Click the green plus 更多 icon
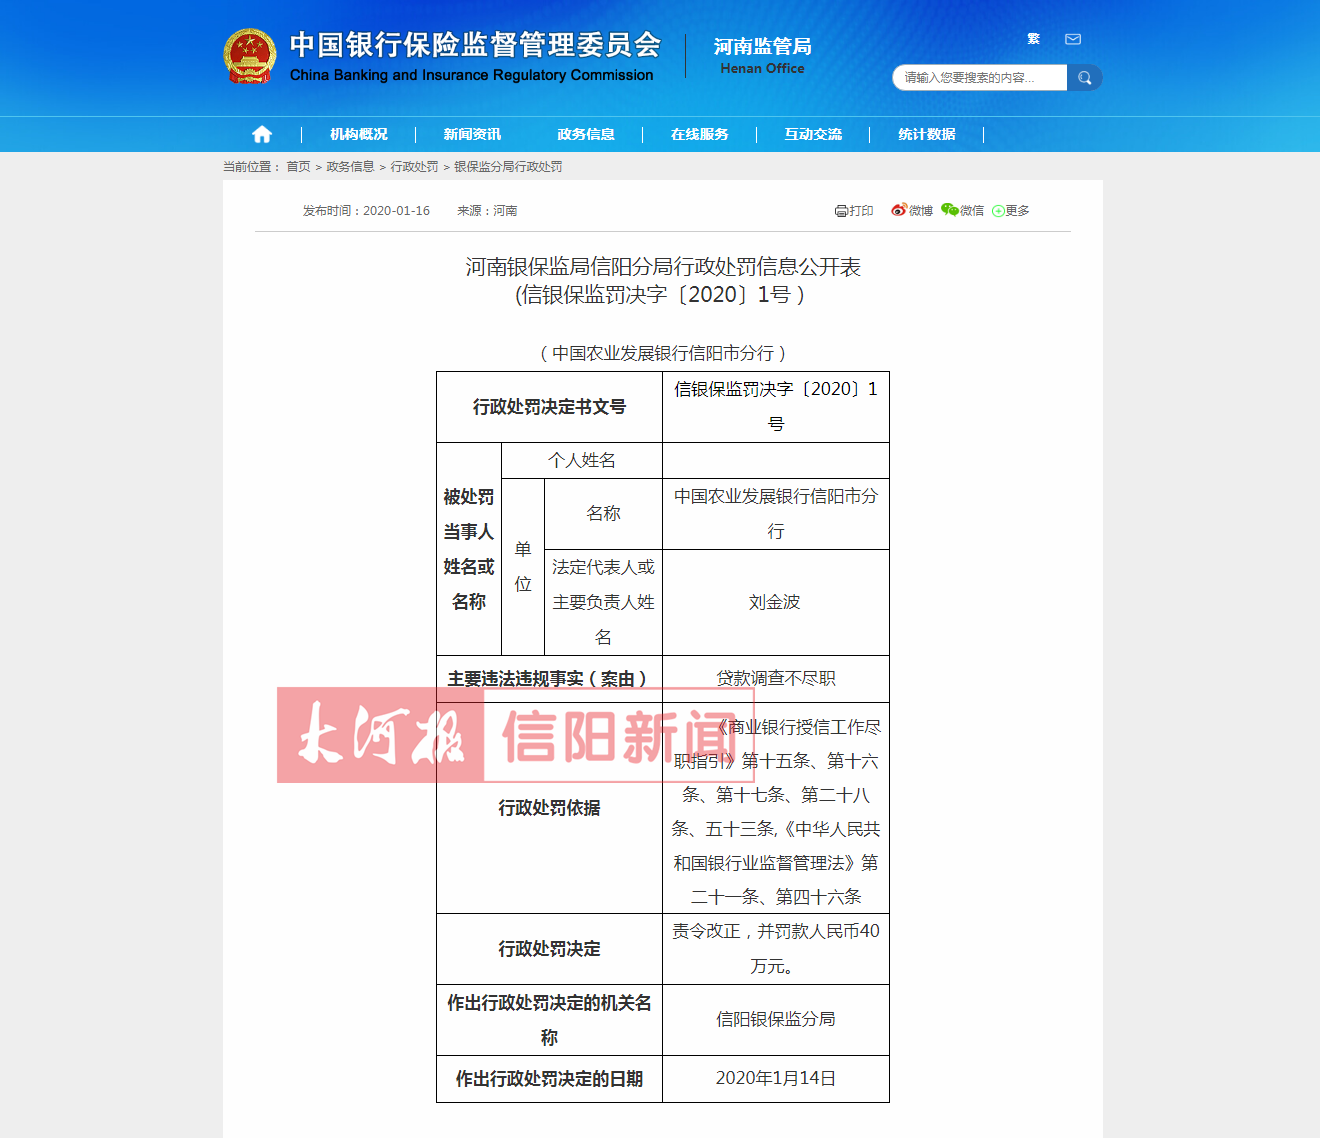The image size is (1320, 1138). 998,211
